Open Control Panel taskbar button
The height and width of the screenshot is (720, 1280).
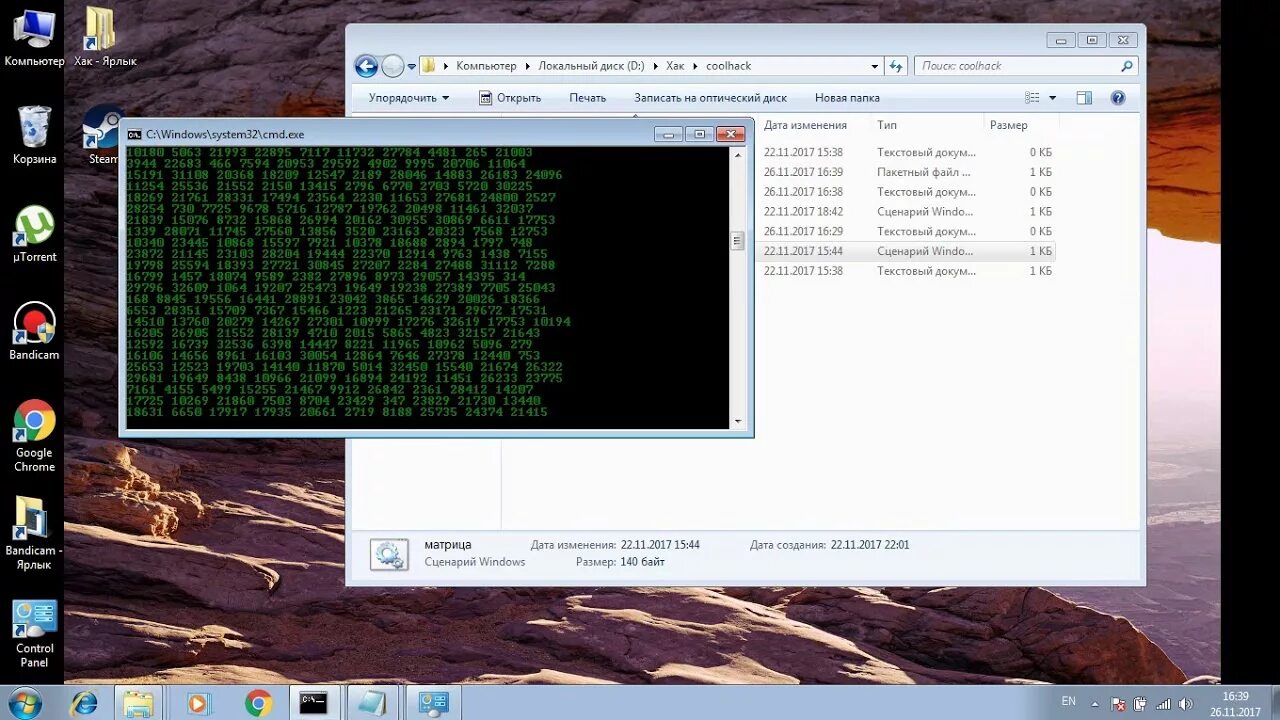(433, 703)
